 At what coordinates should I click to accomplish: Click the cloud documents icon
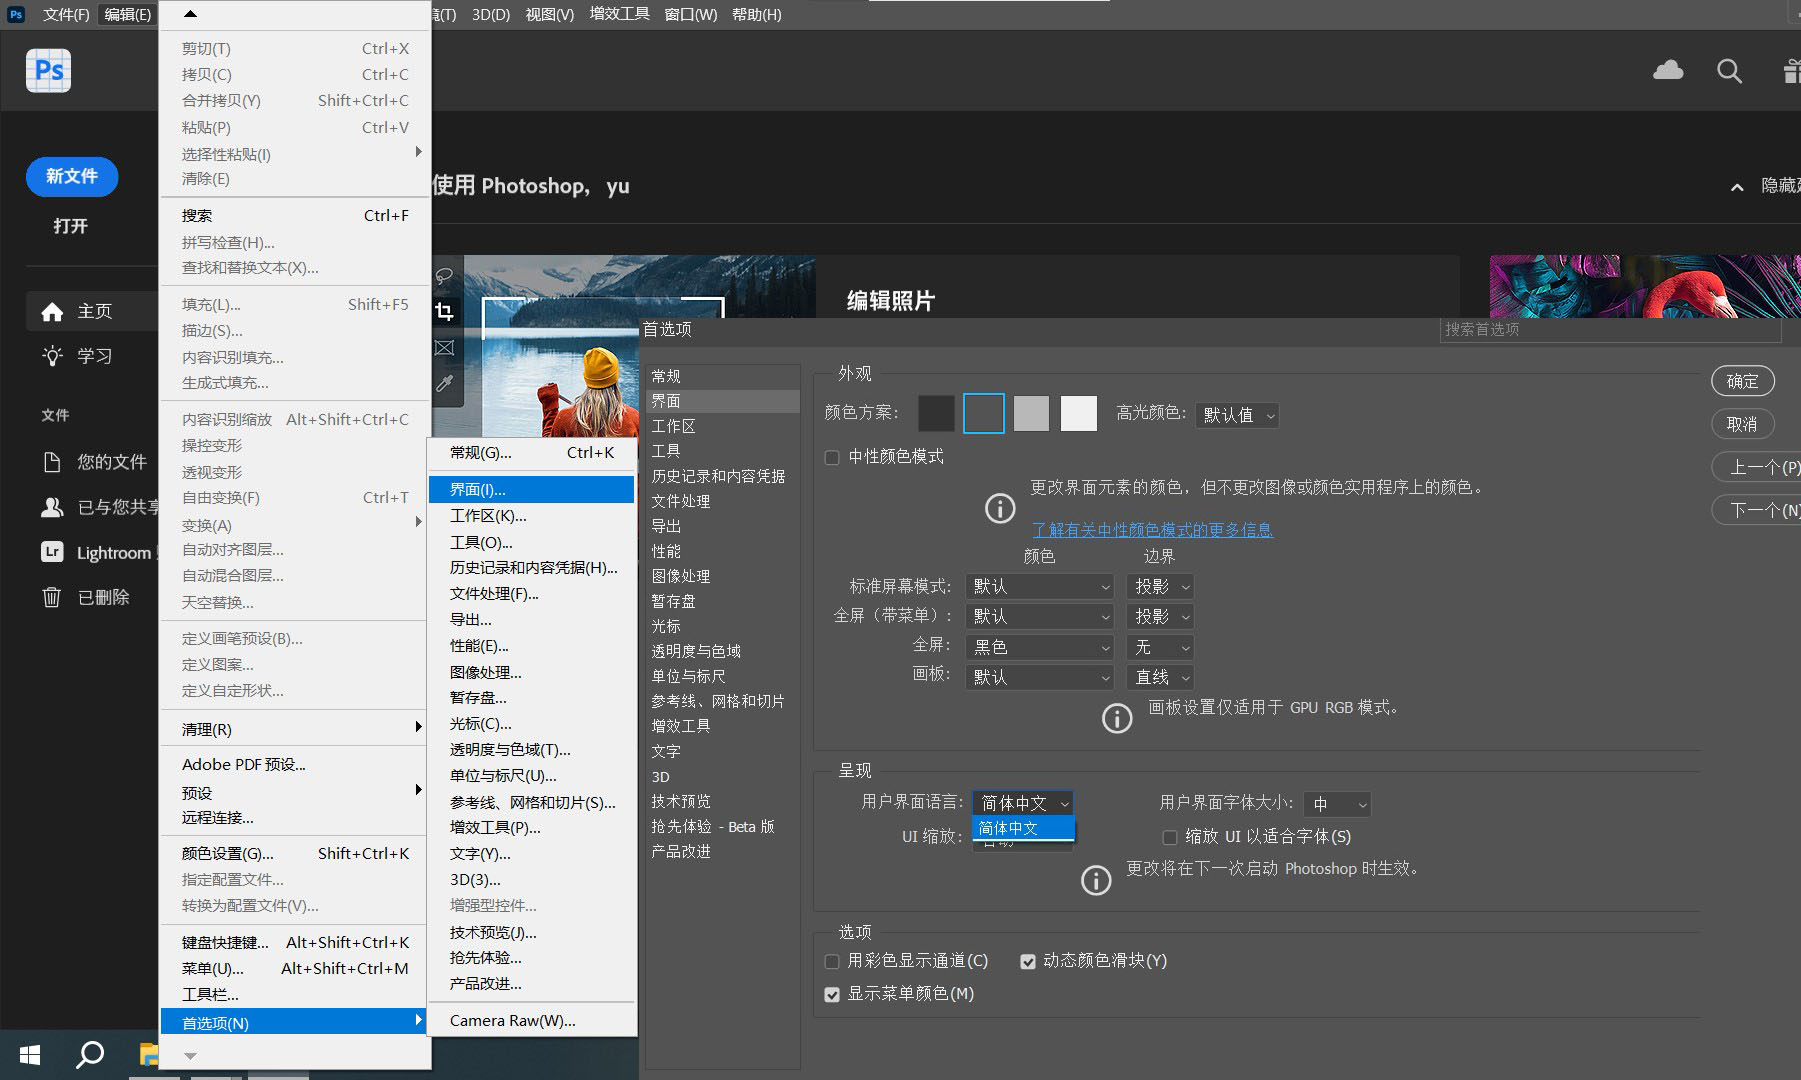click(x=1667, y=71)
